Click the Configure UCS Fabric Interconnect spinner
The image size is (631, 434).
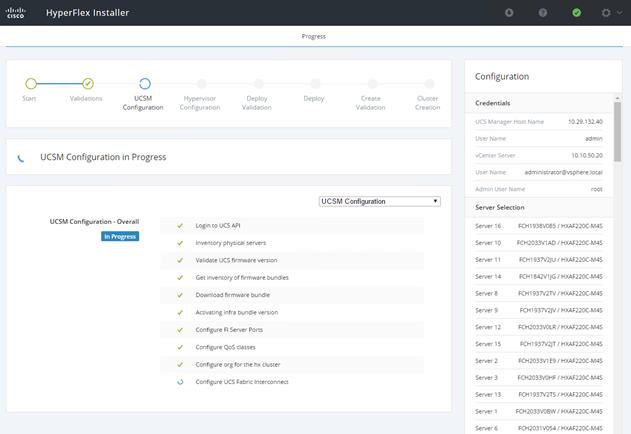click(180, 382)
